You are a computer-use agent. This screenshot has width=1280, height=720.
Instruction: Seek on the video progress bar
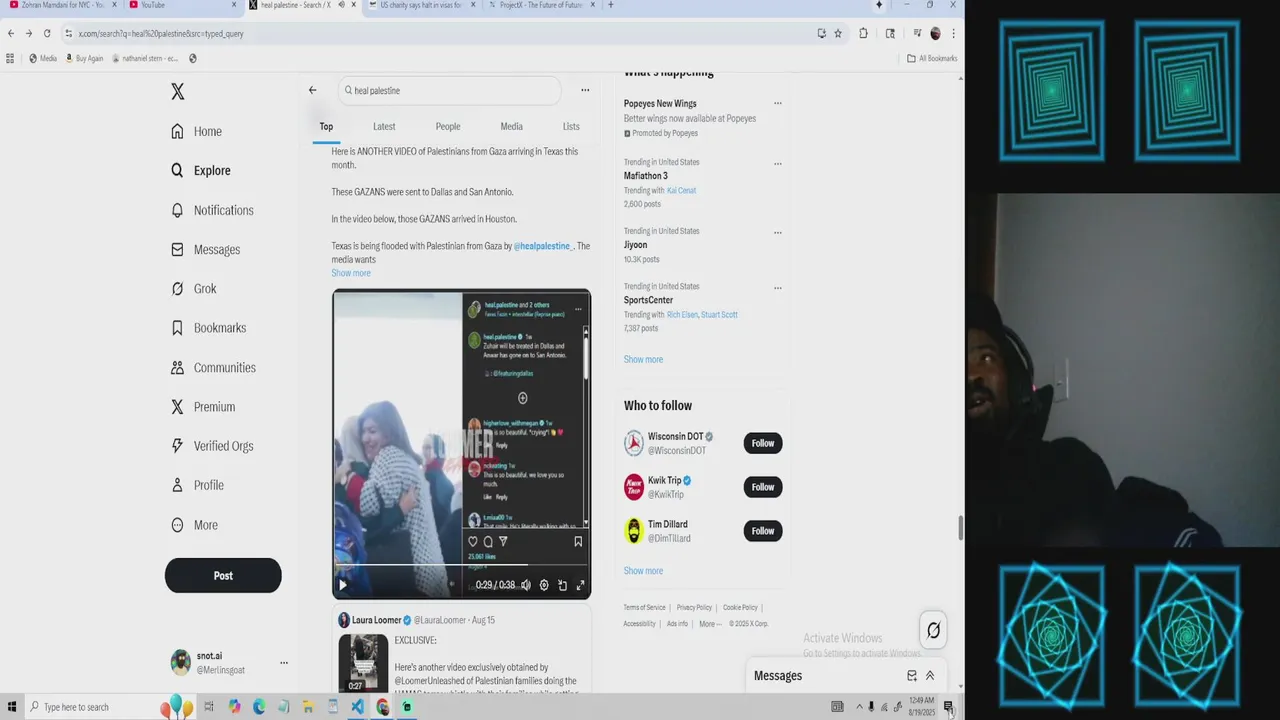[461, 566]
